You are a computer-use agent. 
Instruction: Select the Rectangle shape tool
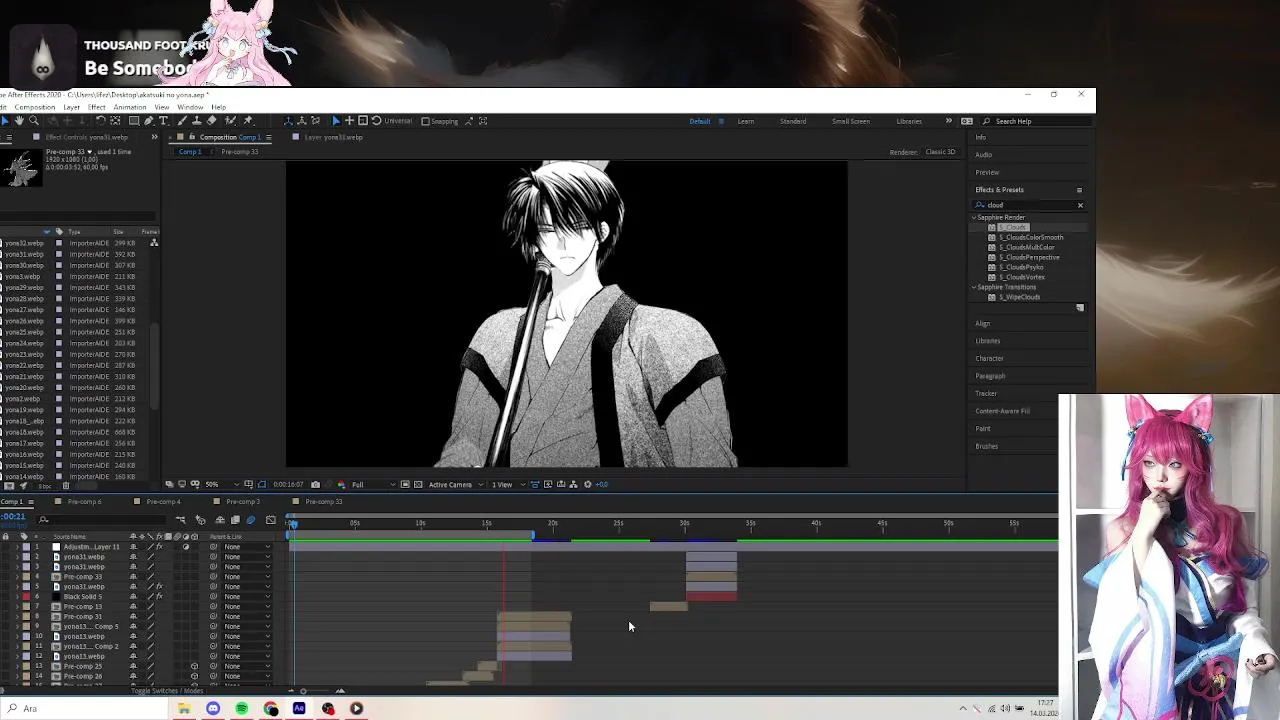(134, 120)
